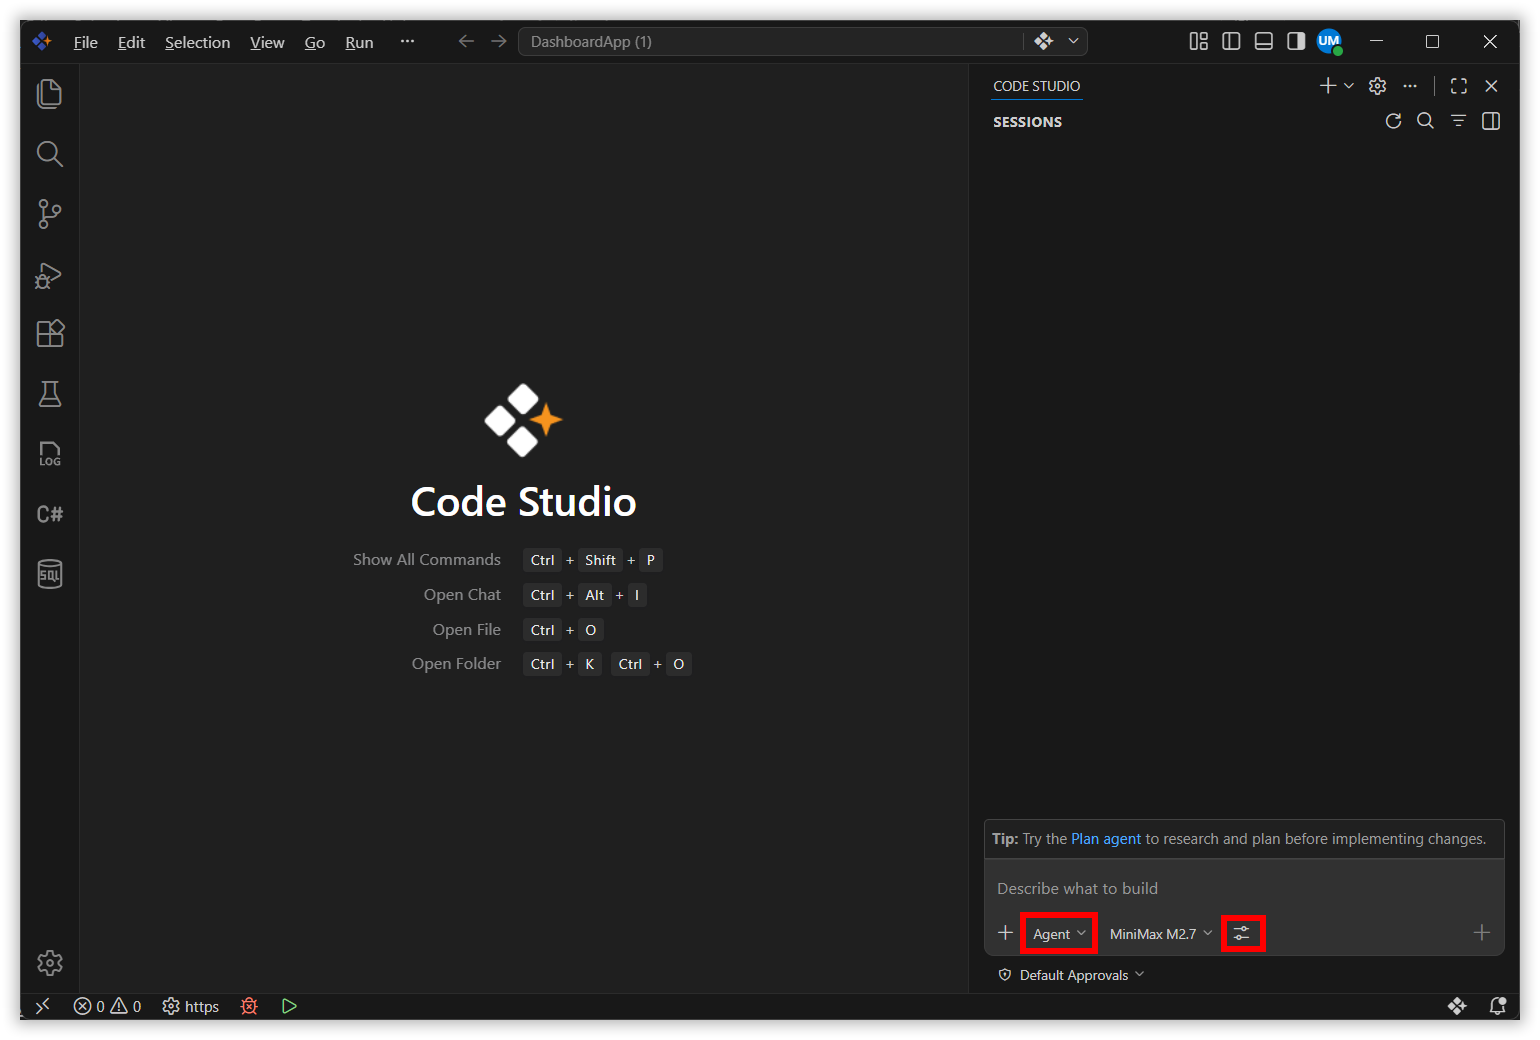
Task: Open the Edit menu
Action: click(131, 42)
